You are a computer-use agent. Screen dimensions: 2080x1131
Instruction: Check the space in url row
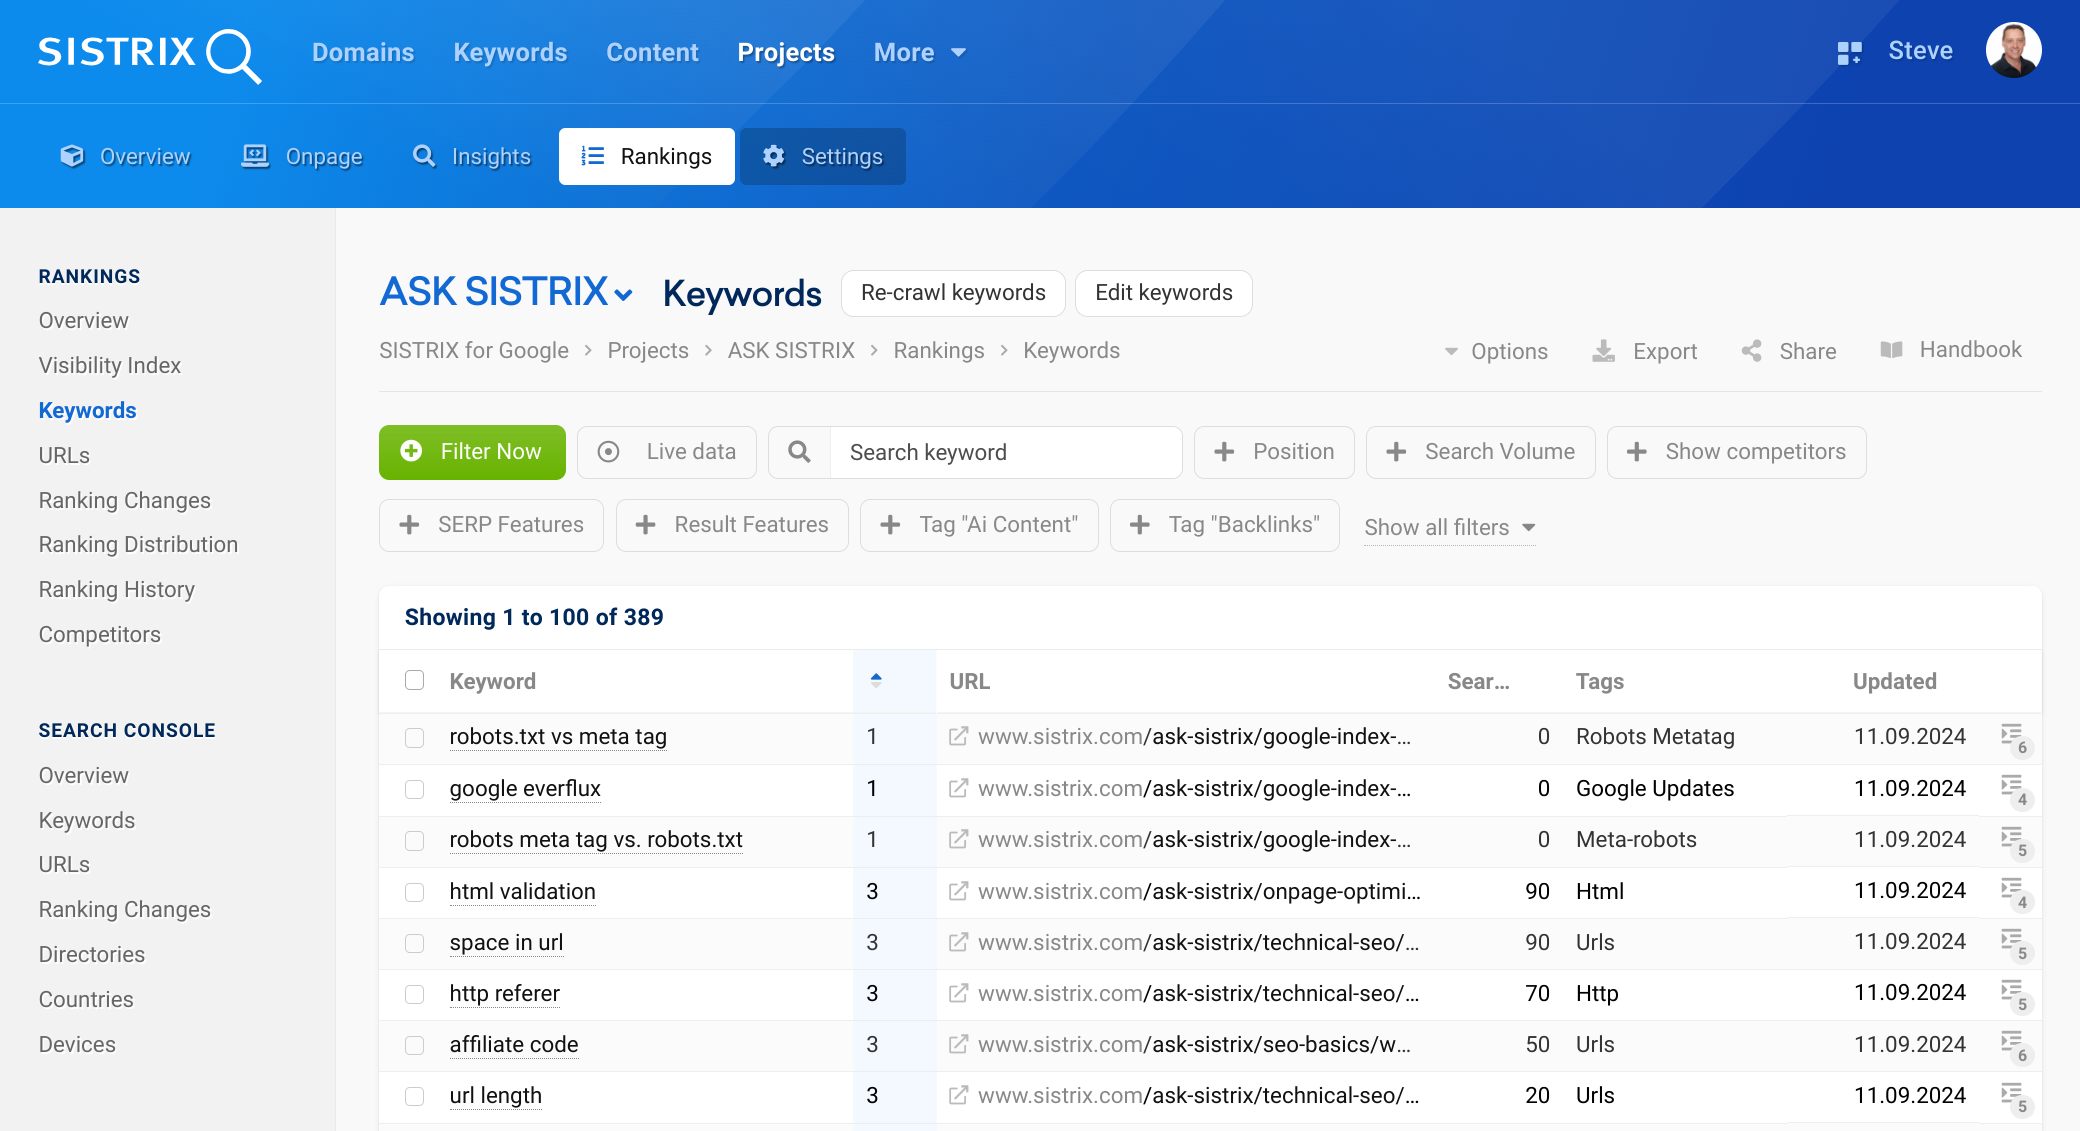point(414,943)
